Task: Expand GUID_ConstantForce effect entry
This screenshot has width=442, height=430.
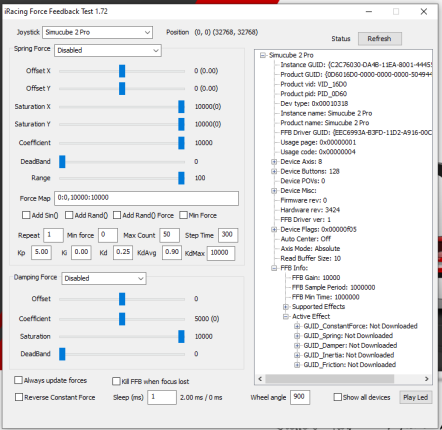Action: coord(297,326)
